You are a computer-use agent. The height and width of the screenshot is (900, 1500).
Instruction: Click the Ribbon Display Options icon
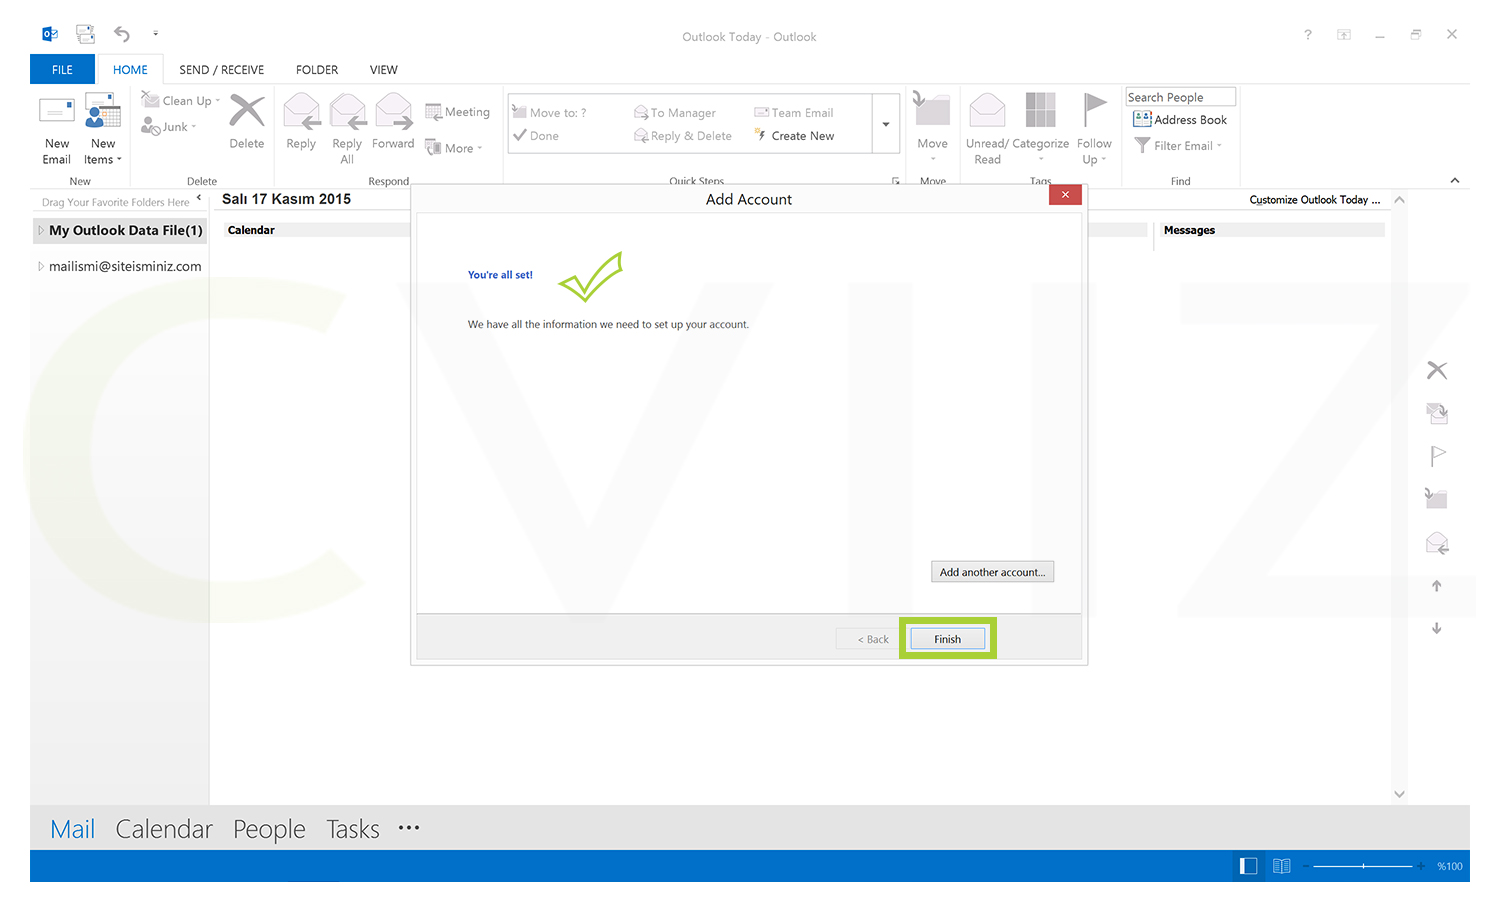click(x=1344, y=35)
